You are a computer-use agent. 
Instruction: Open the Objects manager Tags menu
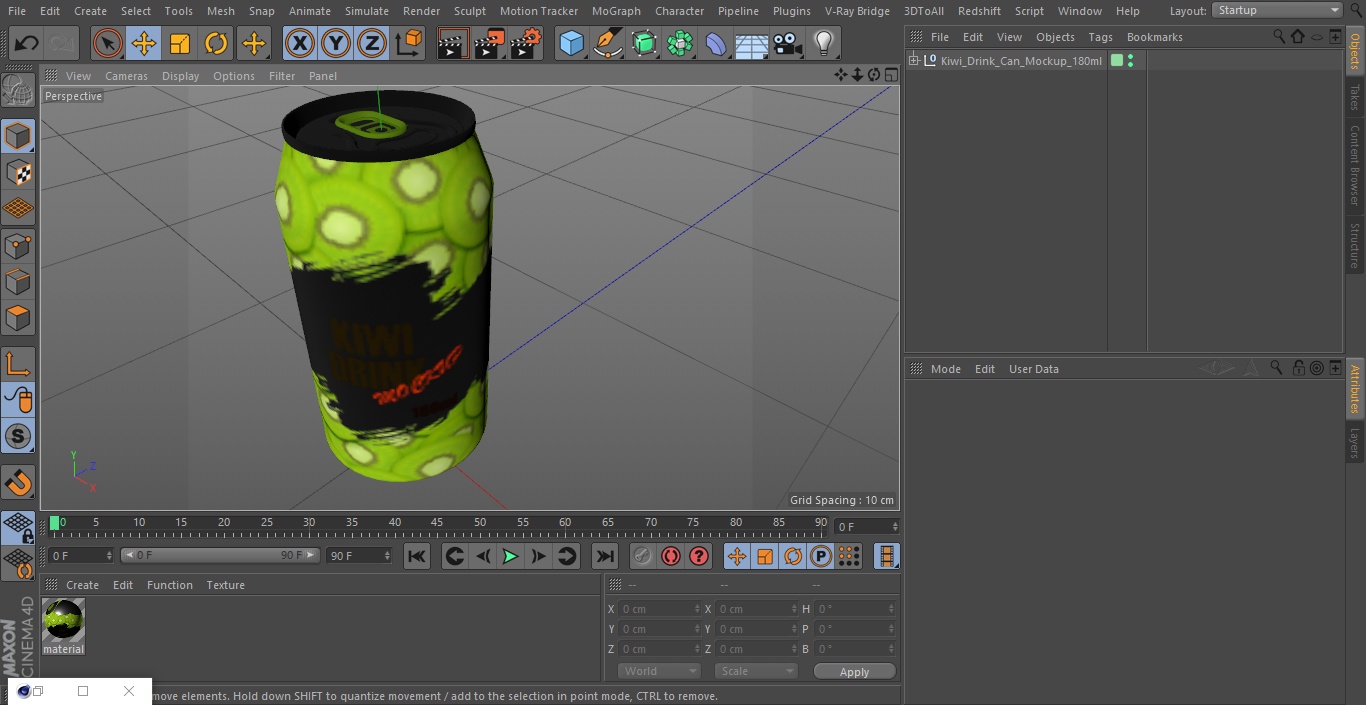tap(1100, 37)
